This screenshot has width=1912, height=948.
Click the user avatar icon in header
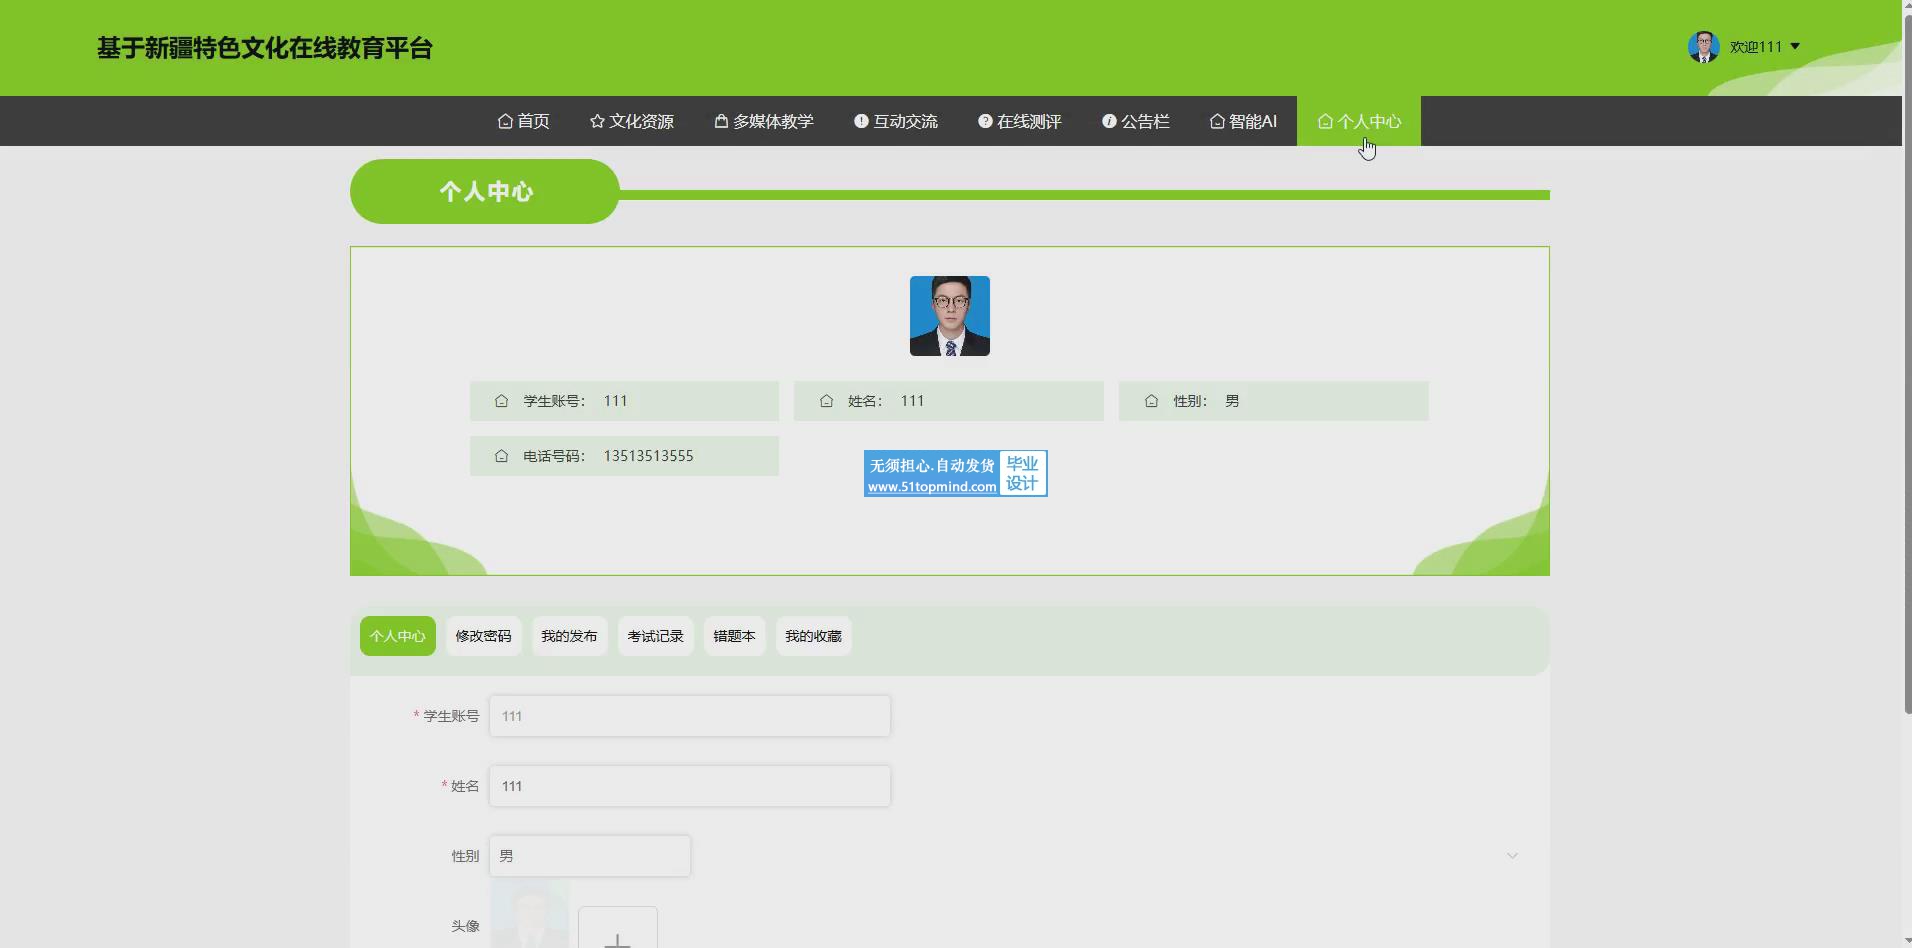tap(1703, 47)
